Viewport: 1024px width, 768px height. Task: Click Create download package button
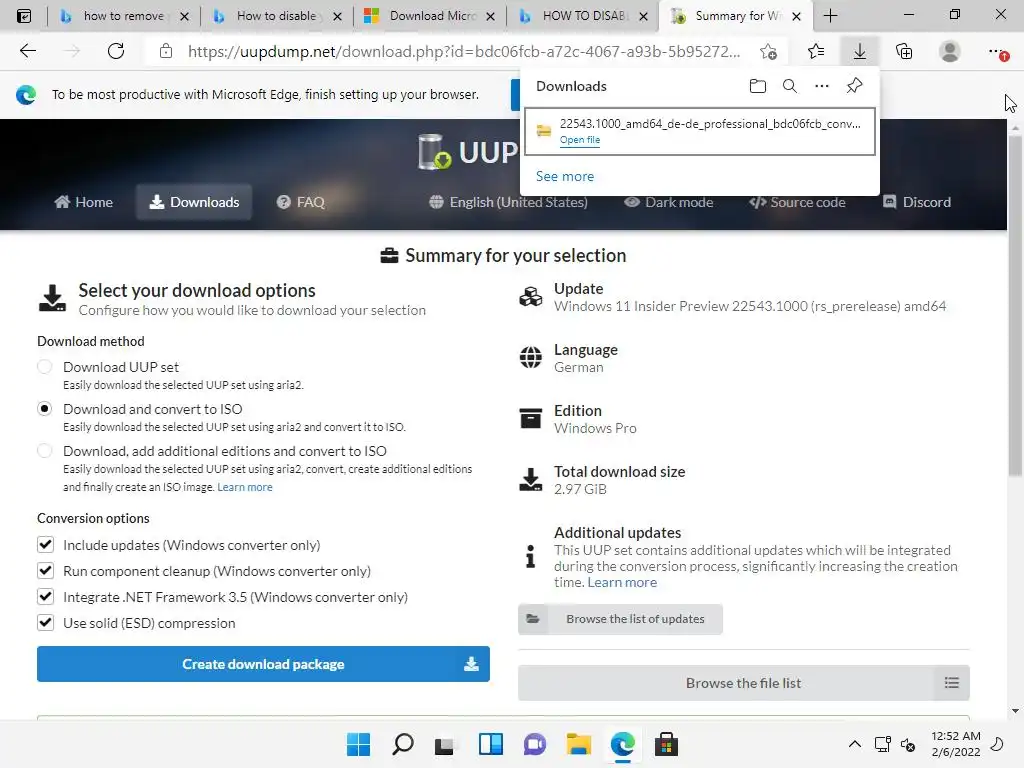coord(263,664)
